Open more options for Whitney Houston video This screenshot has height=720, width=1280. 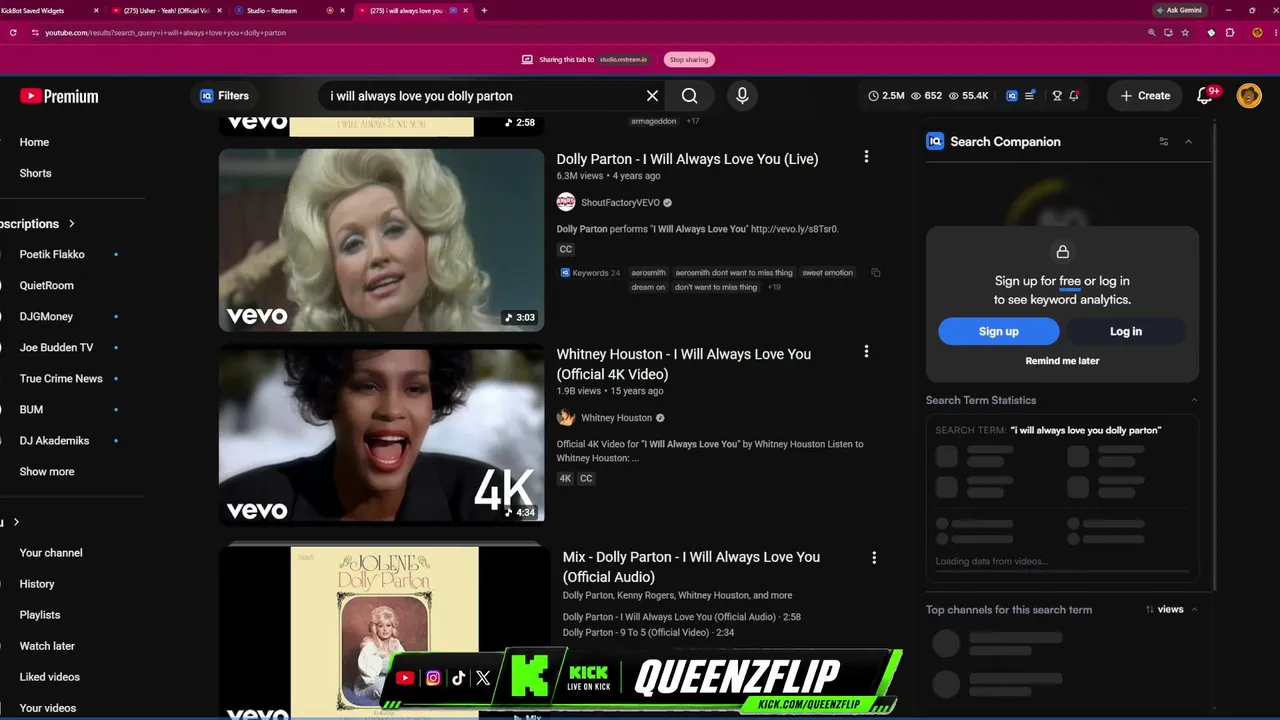(866, 352)
